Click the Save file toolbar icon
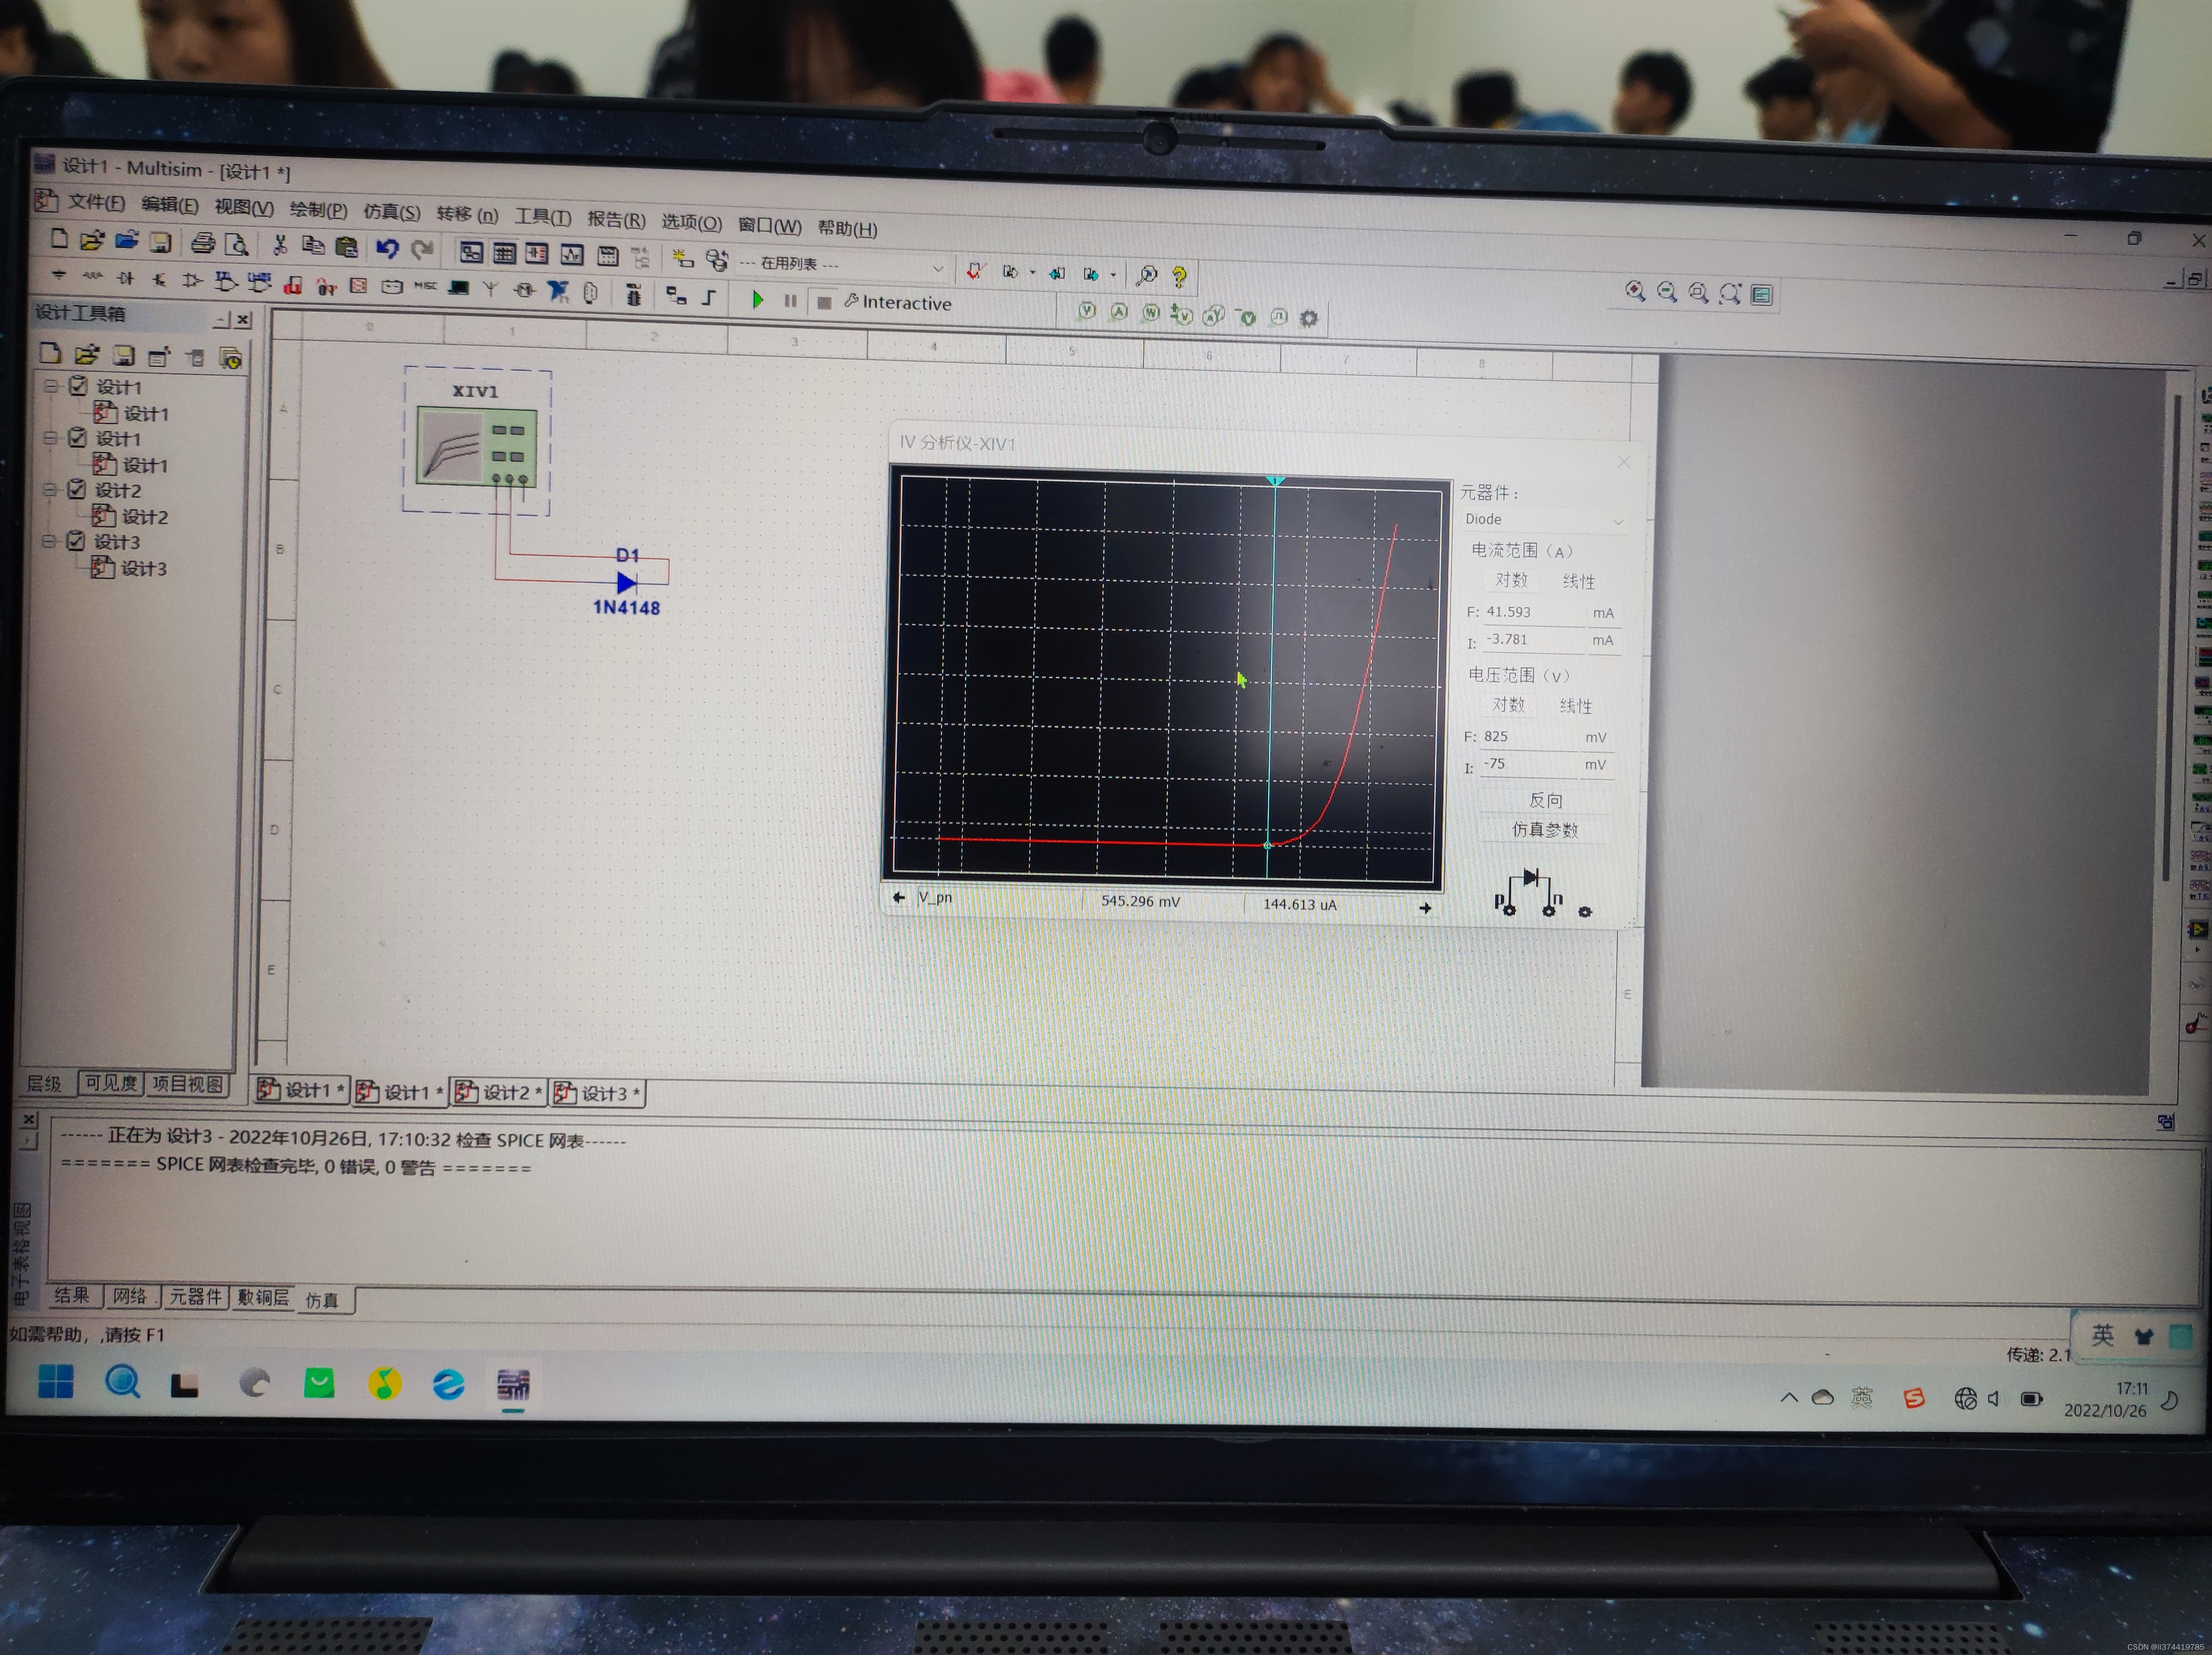This screenshot has height=1655, width=2212. click(160, 242)
